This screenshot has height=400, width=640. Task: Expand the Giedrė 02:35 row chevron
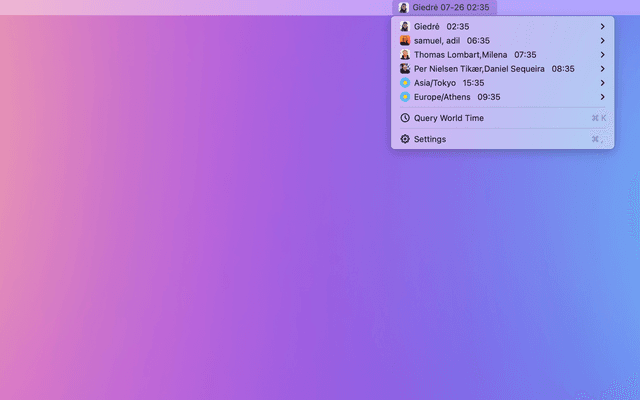602,27
